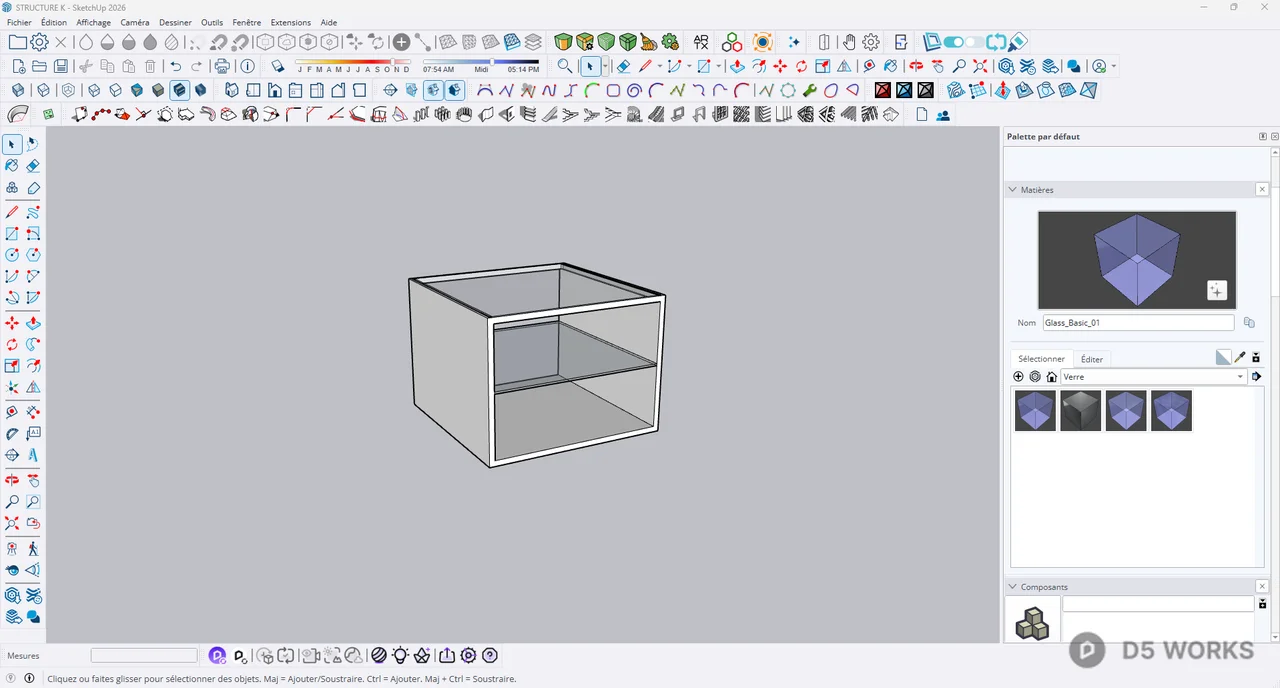Open the Details arrow in Matières panel
The width and height of the screenshot is (1280, 688).
point(1256,377)
